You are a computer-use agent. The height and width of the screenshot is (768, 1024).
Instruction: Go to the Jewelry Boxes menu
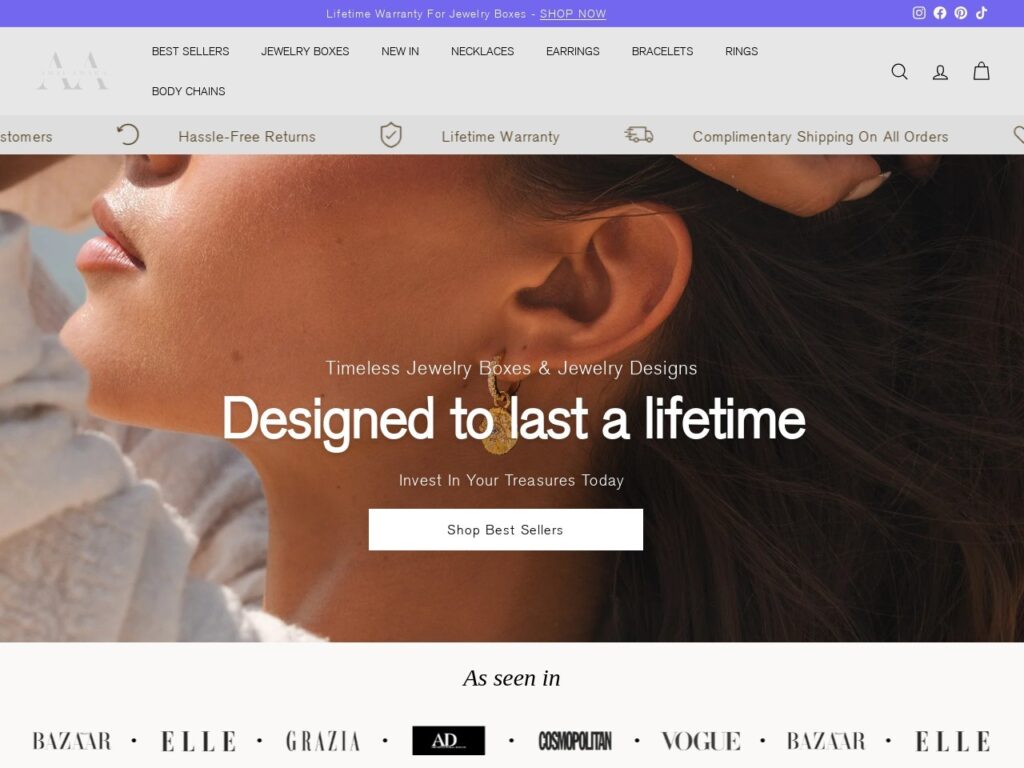point(305,51)
